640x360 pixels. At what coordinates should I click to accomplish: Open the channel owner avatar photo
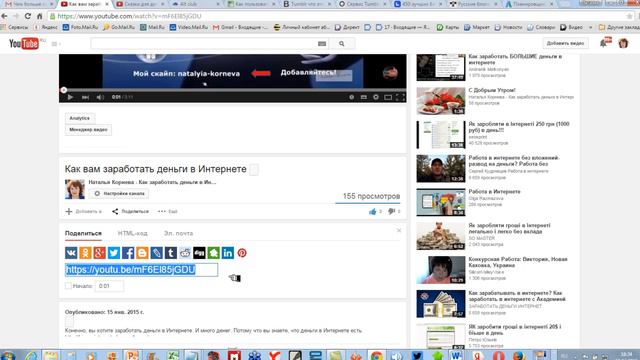tap(75, 189)
